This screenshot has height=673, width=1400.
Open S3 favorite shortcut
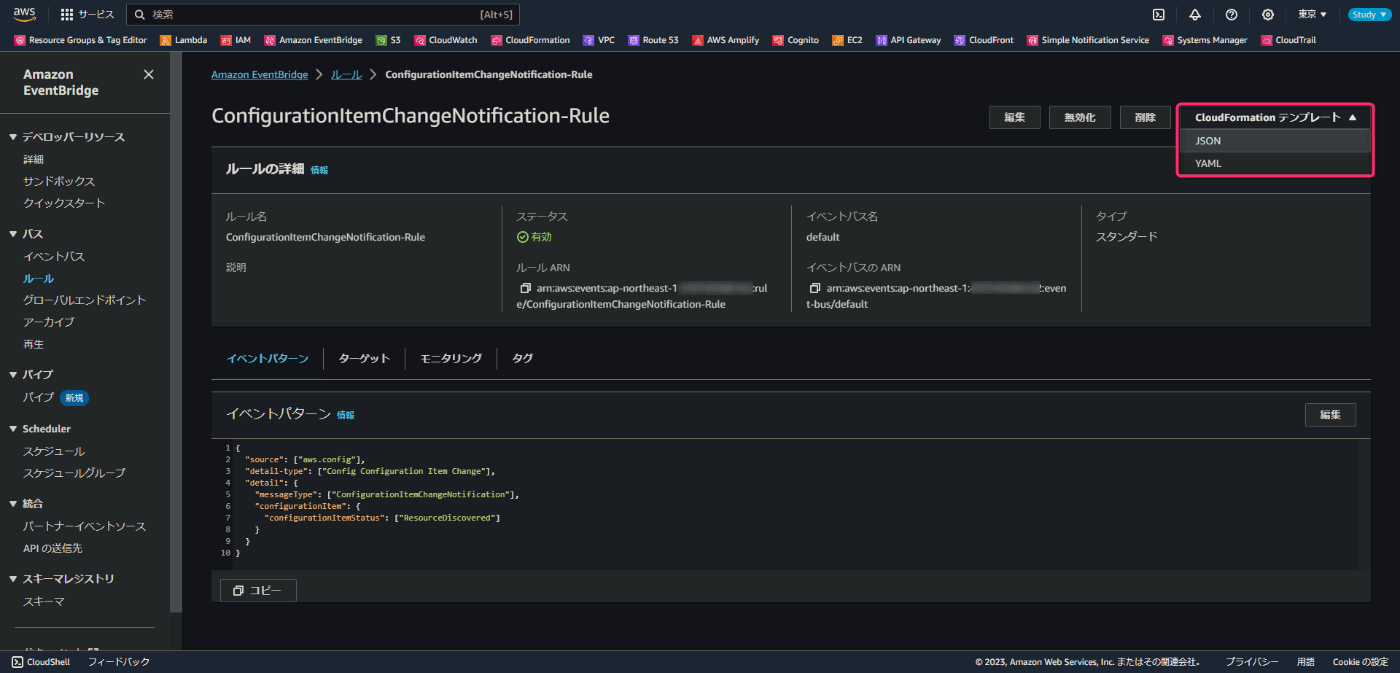click(388, 40)
